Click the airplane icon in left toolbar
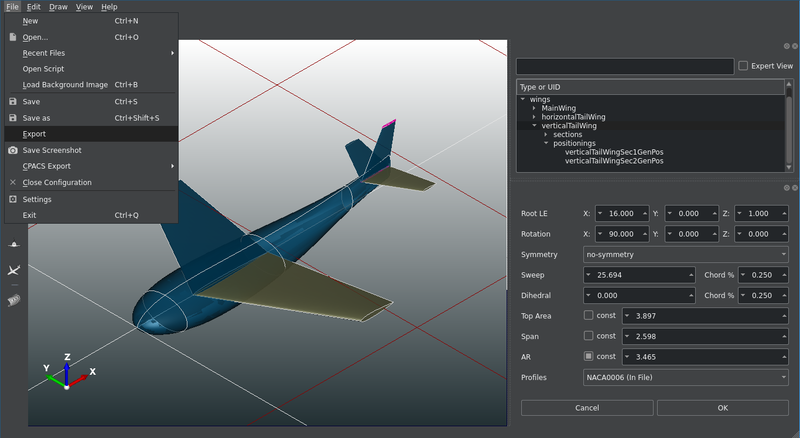This screenshot has width=800, height=438. coord(14,271)
